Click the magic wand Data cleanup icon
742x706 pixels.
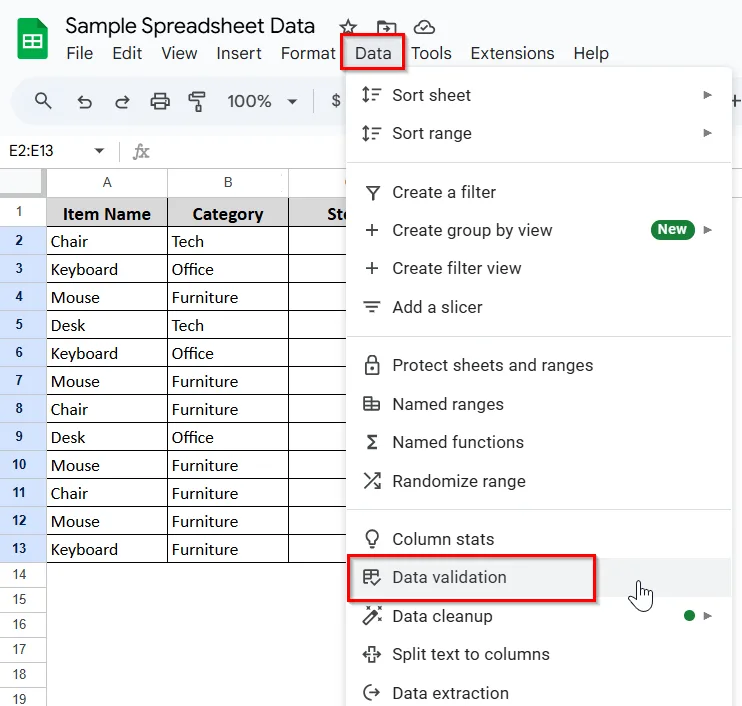(x=372, y=615)
